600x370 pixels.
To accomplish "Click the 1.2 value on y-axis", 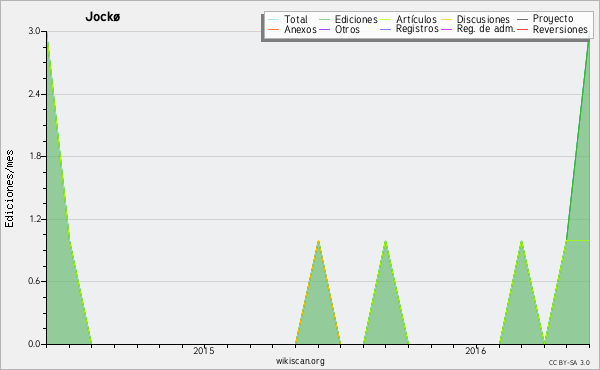I will [34, 219].
